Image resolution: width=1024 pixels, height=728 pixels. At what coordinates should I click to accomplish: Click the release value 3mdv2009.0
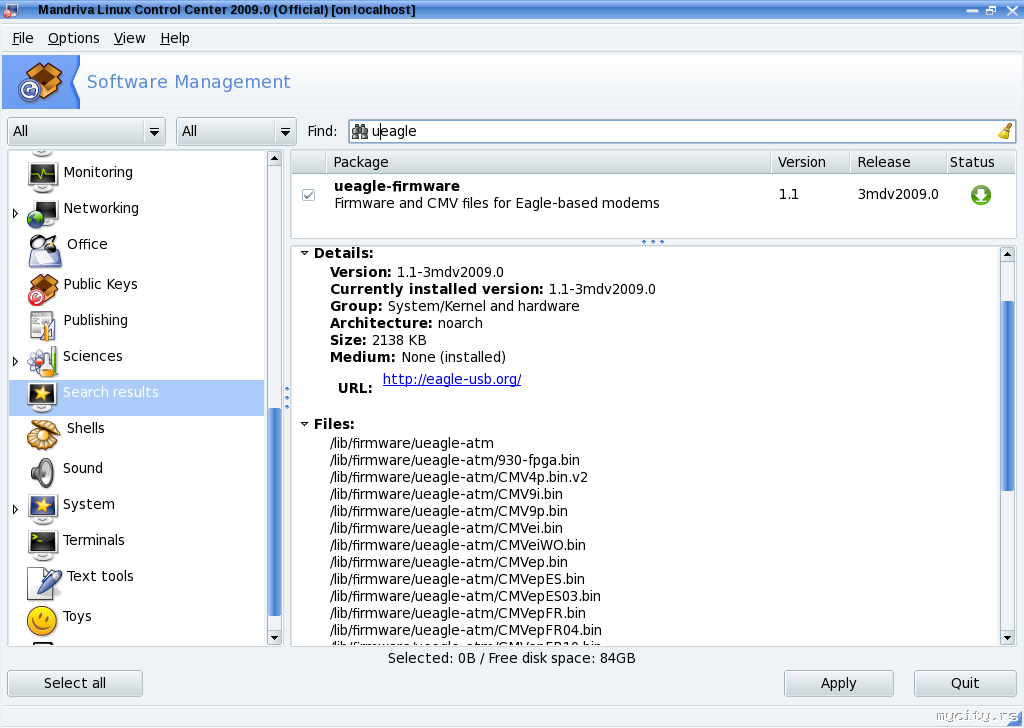[898, 195]
